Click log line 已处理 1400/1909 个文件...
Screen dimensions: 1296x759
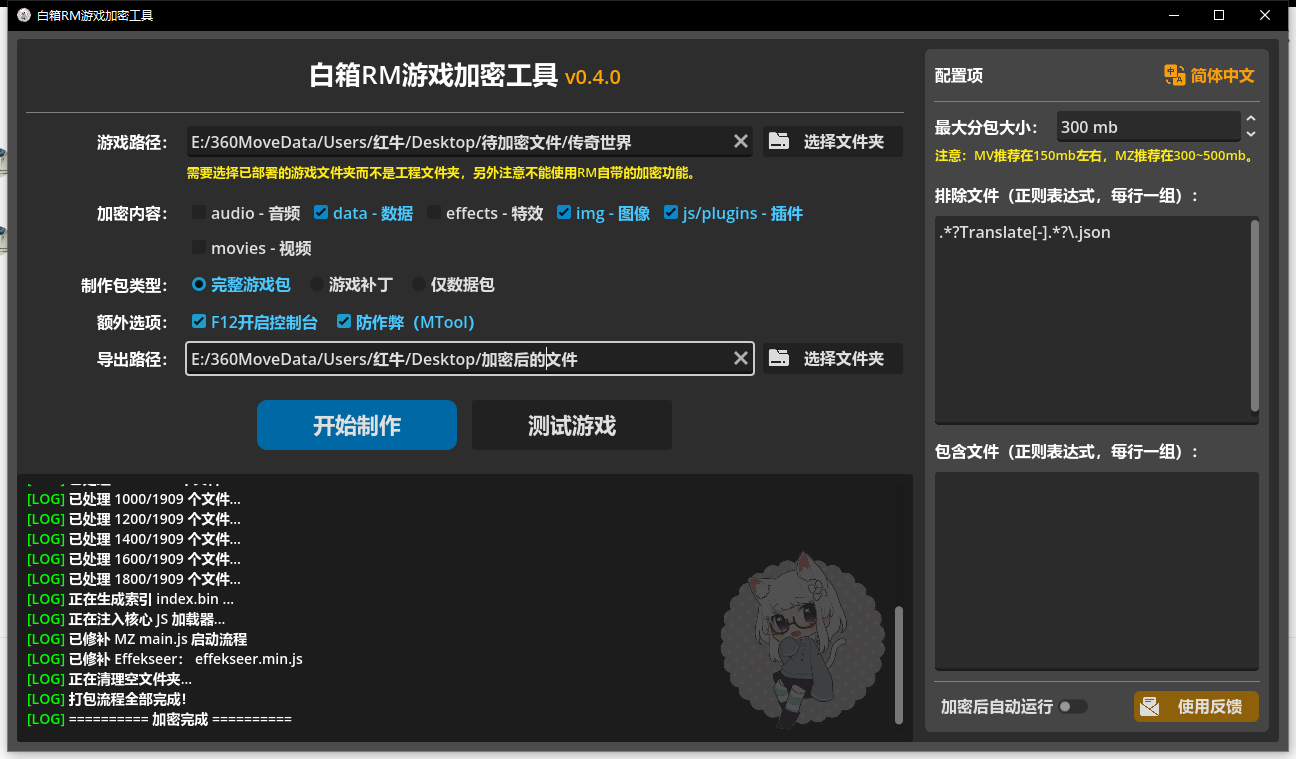coord(133,539)
